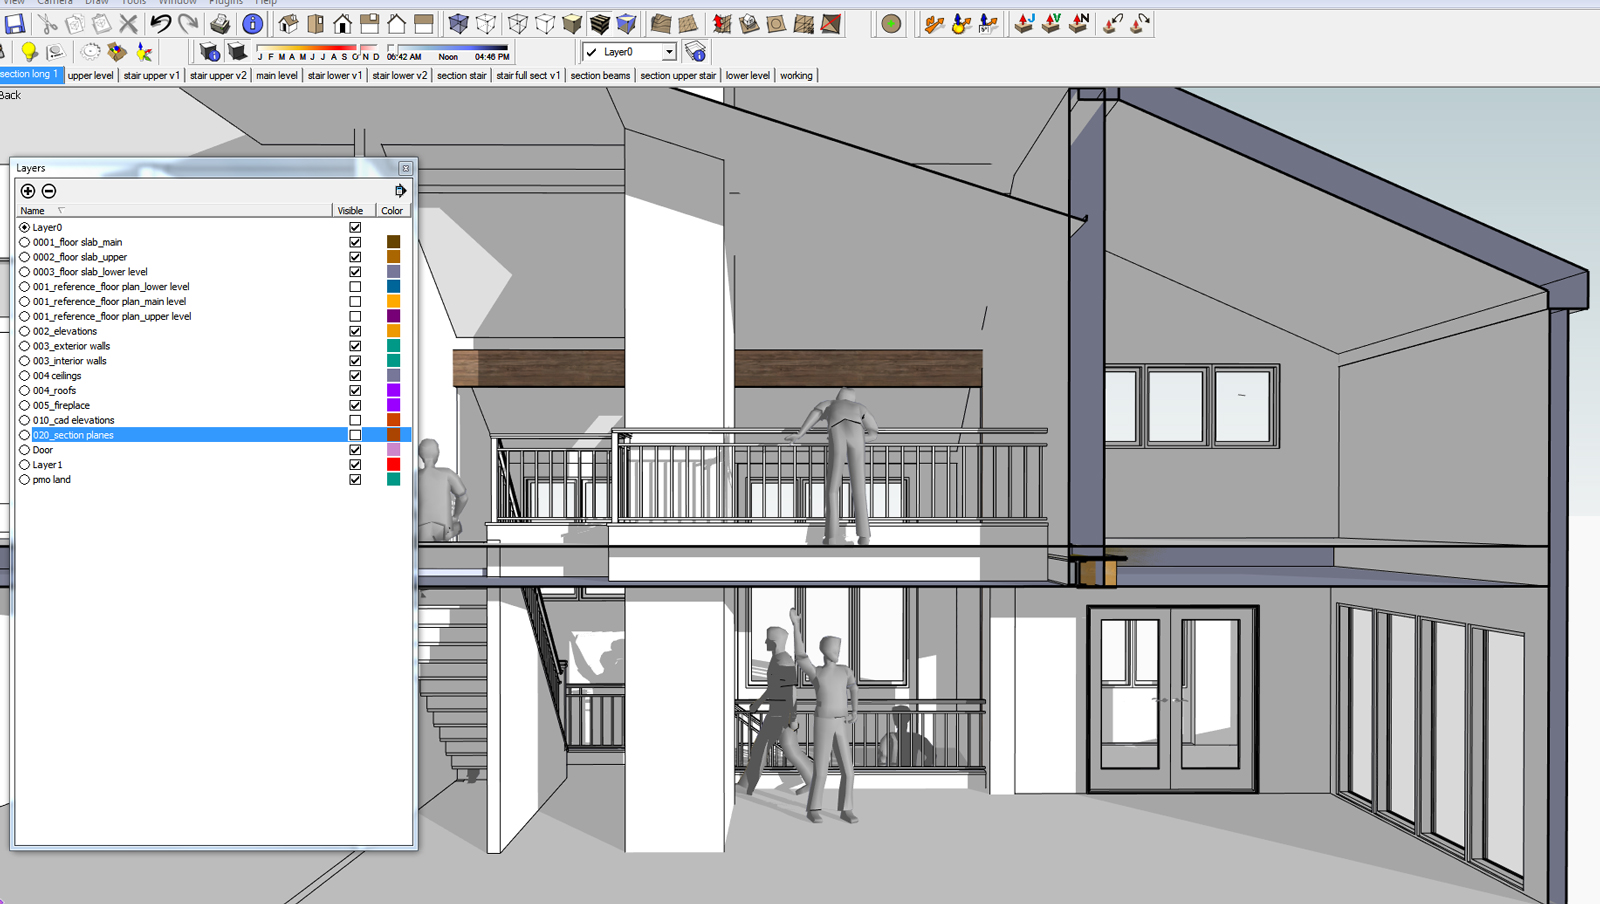Click the plugin icon with red arrow and black N
1600x904 pixels.
pyautogui.click(x=1079, y=23)
